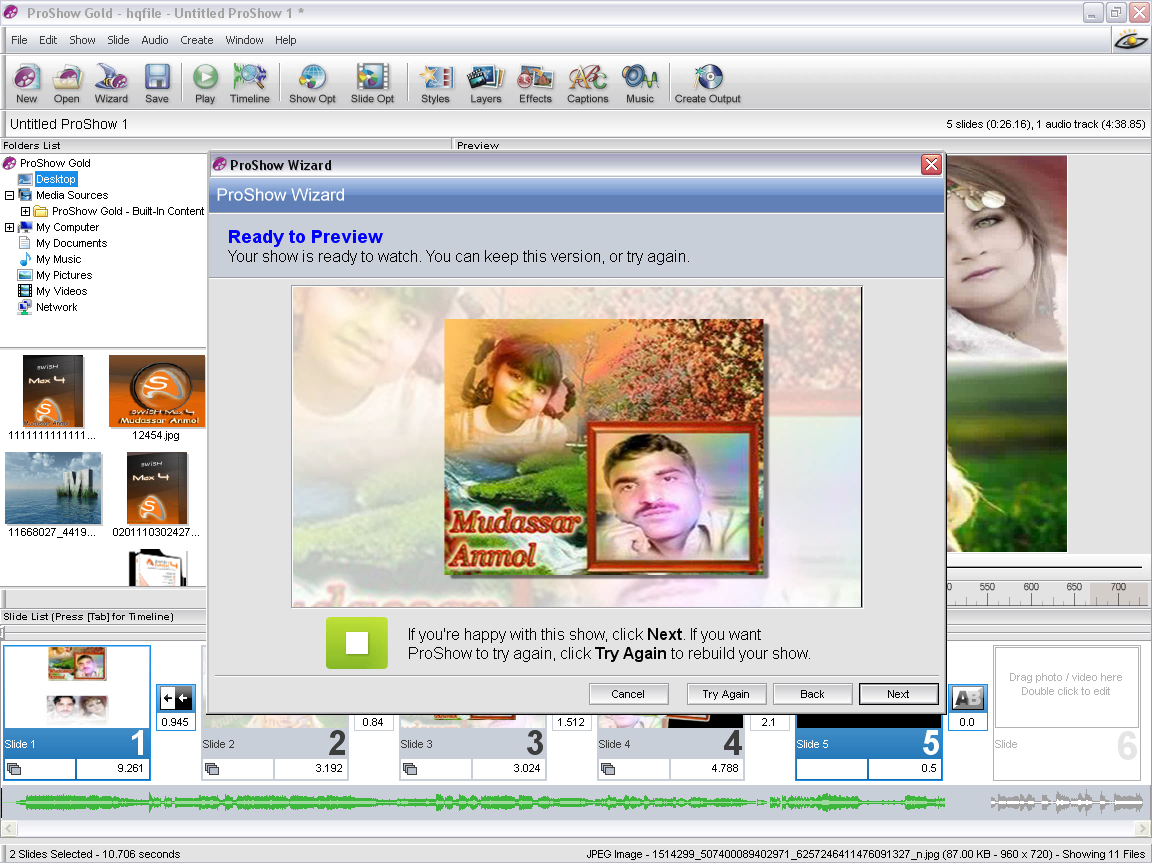Open the Show menu
This screenshot has height=864, width=1152.
click(x=82, y=40)
